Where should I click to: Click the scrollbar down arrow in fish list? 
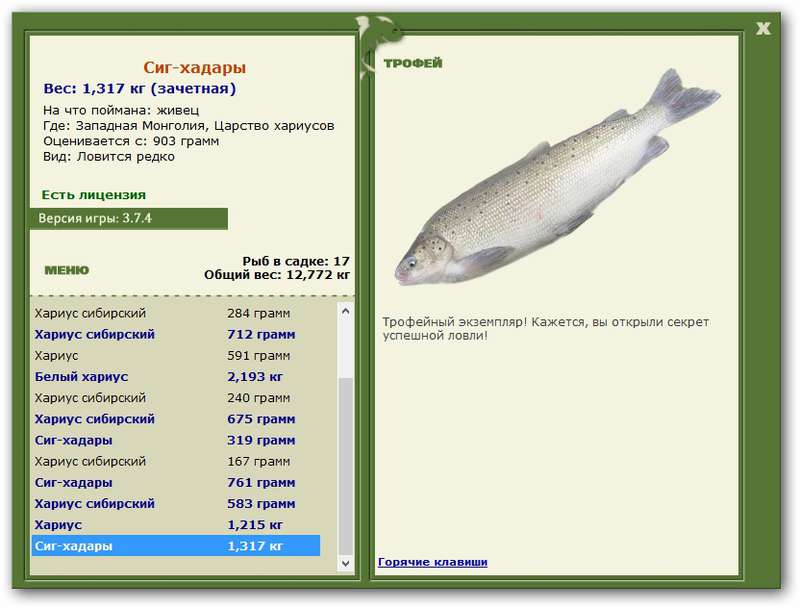click(x=345, y=563)
